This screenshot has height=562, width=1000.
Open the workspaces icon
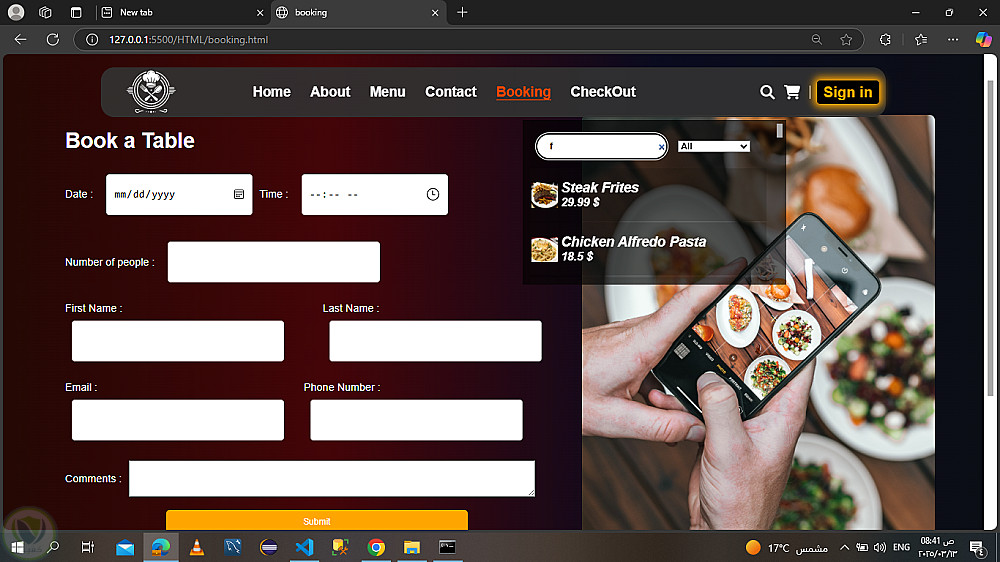point(45,12)
